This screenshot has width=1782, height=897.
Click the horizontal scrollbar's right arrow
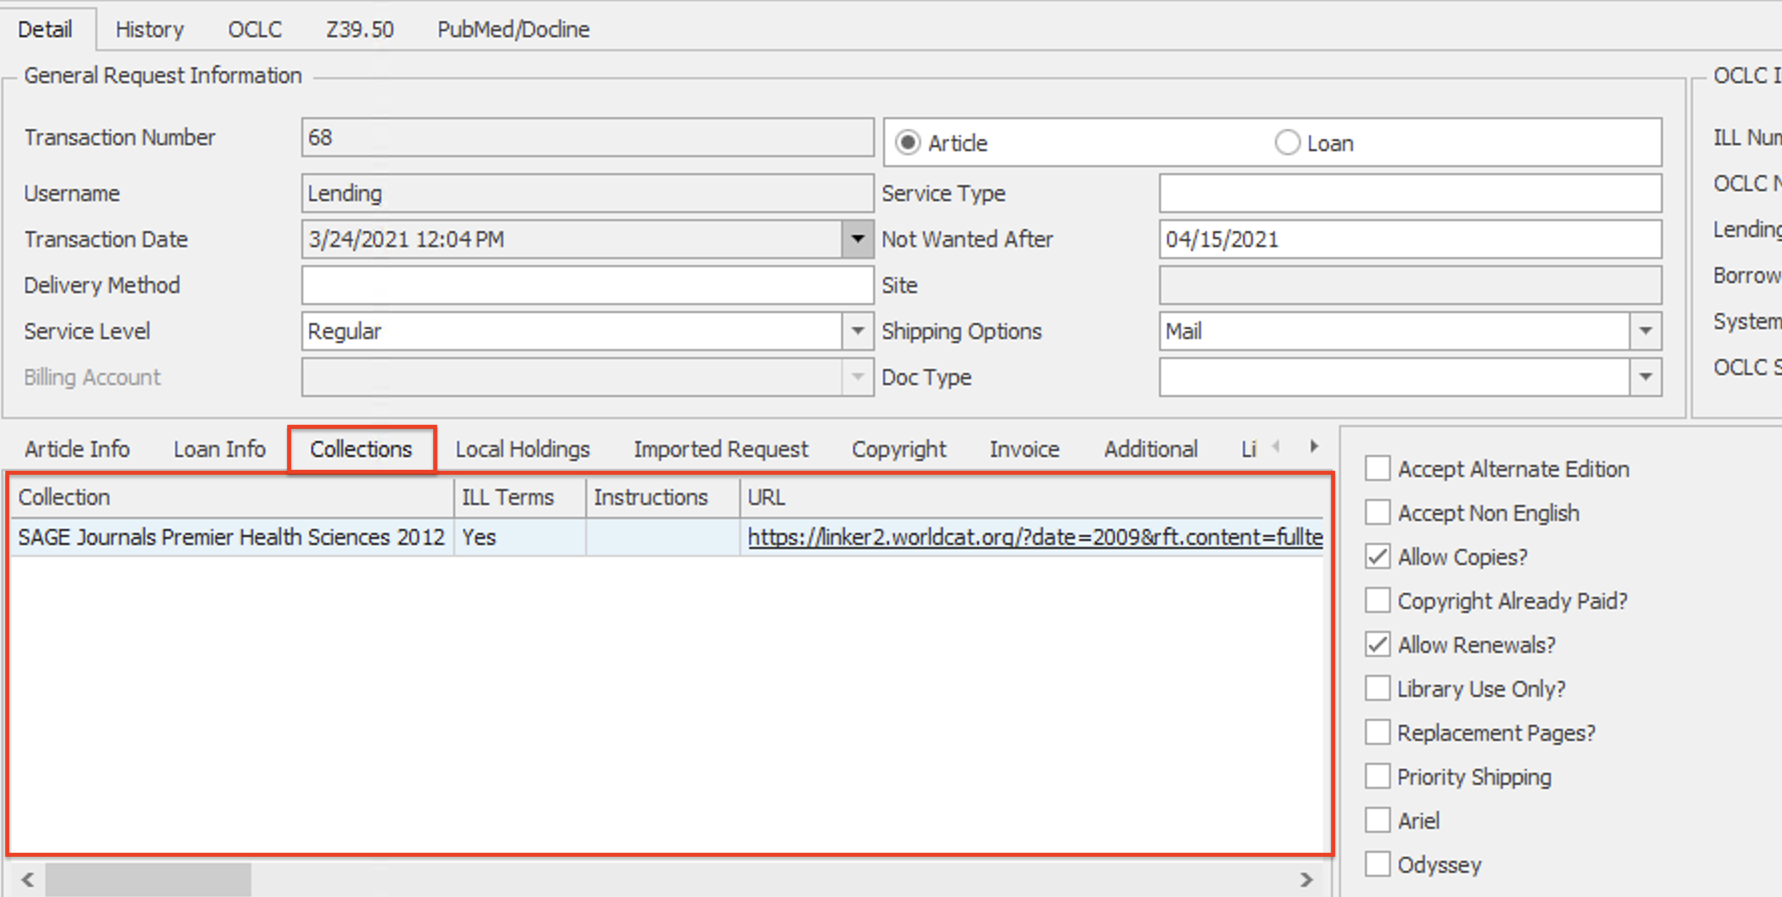pos(1306,880)
